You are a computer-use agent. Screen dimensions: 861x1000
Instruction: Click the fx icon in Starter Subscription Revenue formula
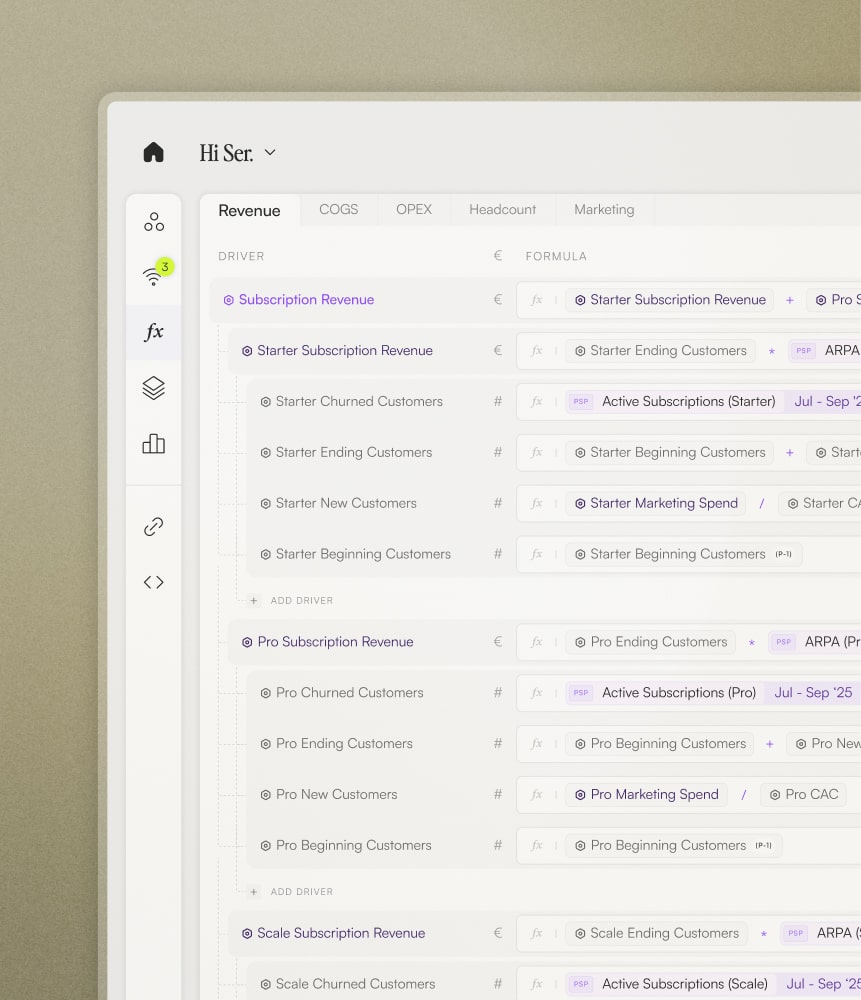(536, 351)
